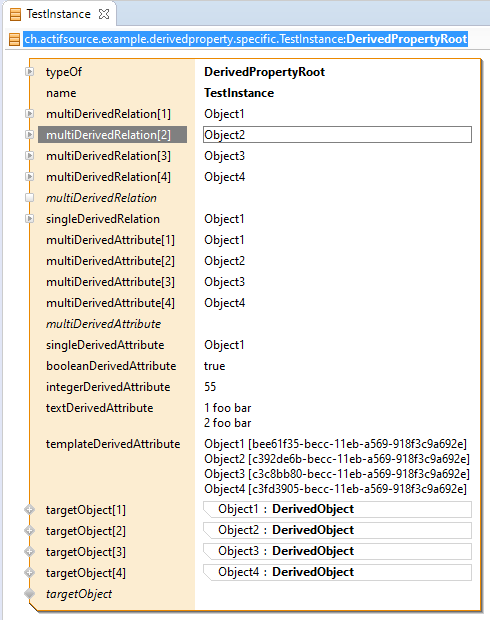Open Object1 : DerivedObject target entry
The image size is (490, 620).
pyautogui.click(x=337, y=509)
